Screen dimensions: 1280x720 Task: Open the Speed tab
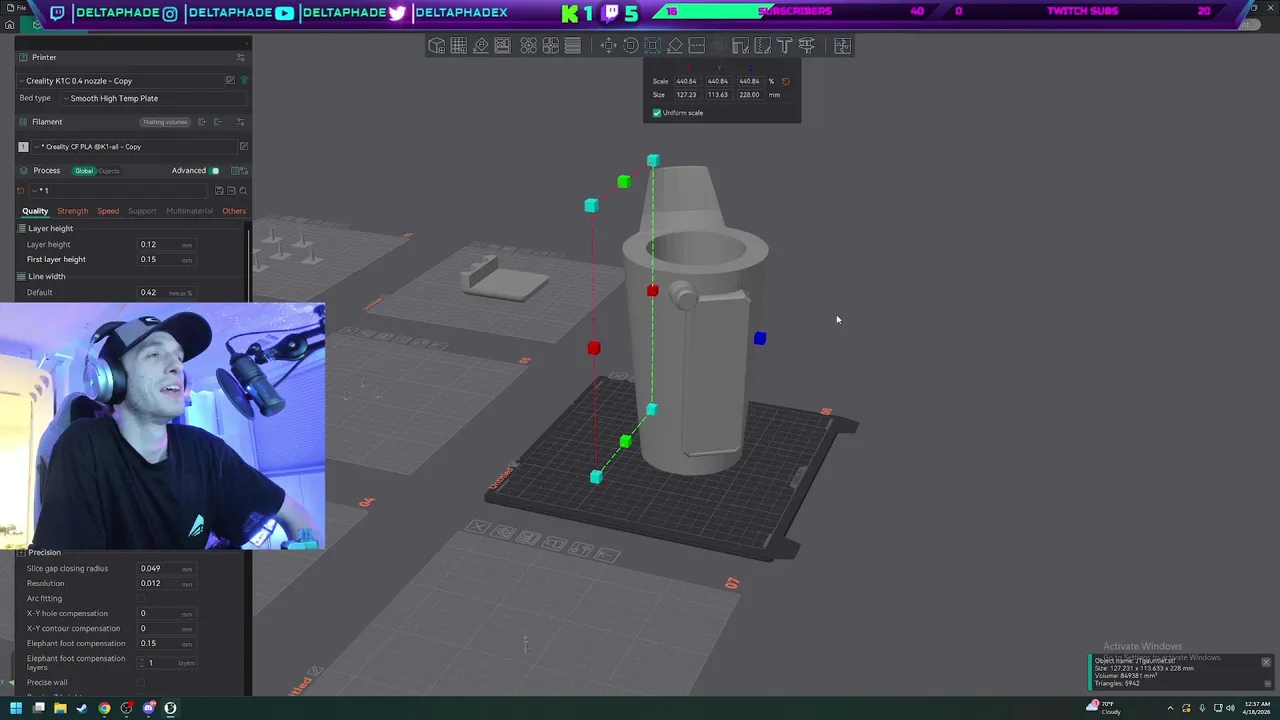108,211
